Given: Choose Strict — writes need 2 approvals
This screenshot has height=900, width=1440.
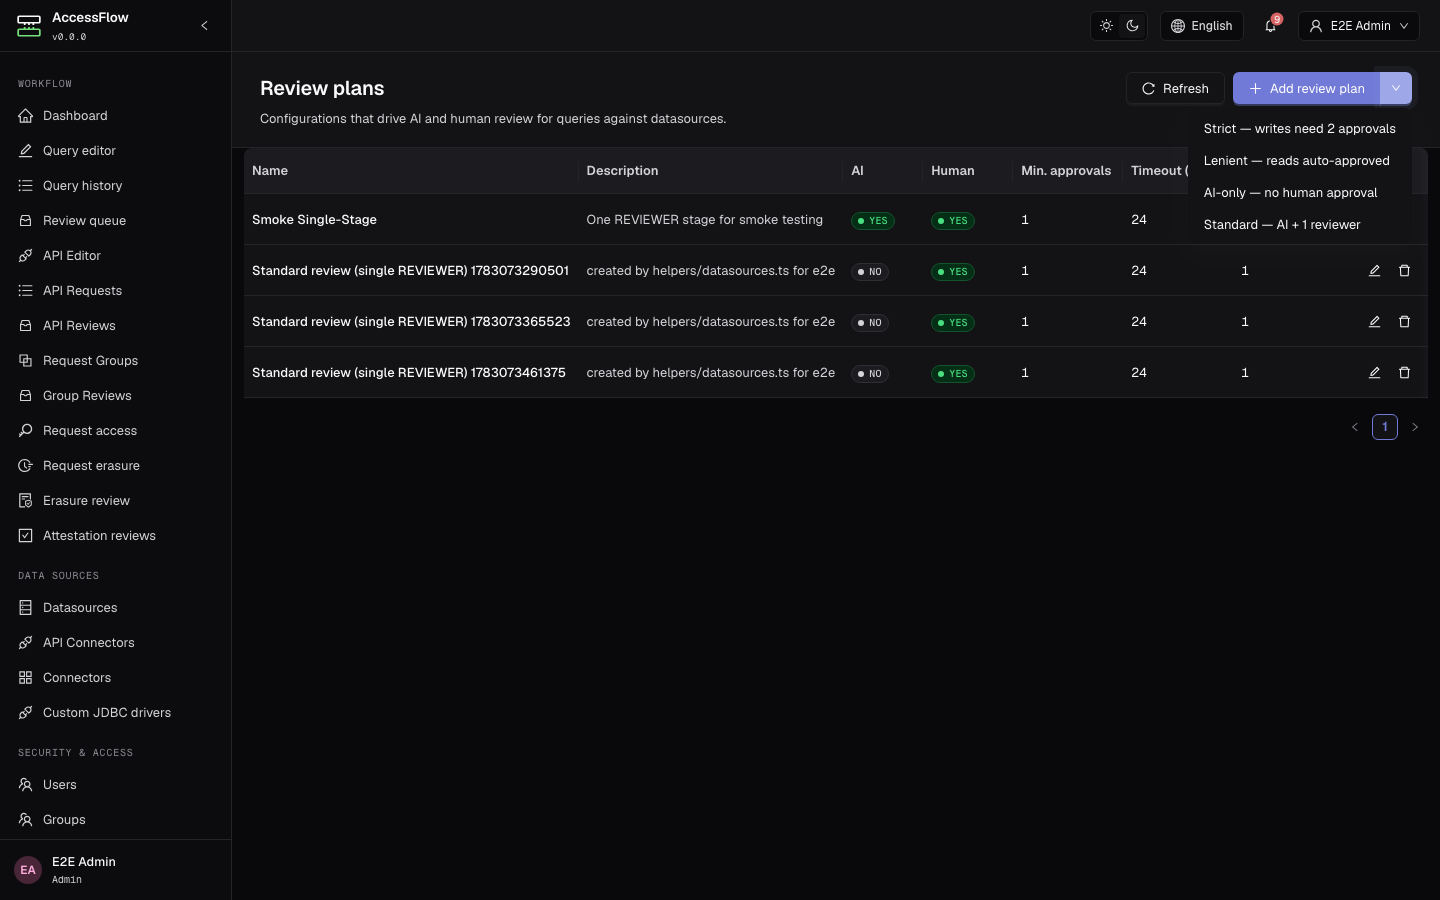Looking at the screenshot, I should point(1299,129).
